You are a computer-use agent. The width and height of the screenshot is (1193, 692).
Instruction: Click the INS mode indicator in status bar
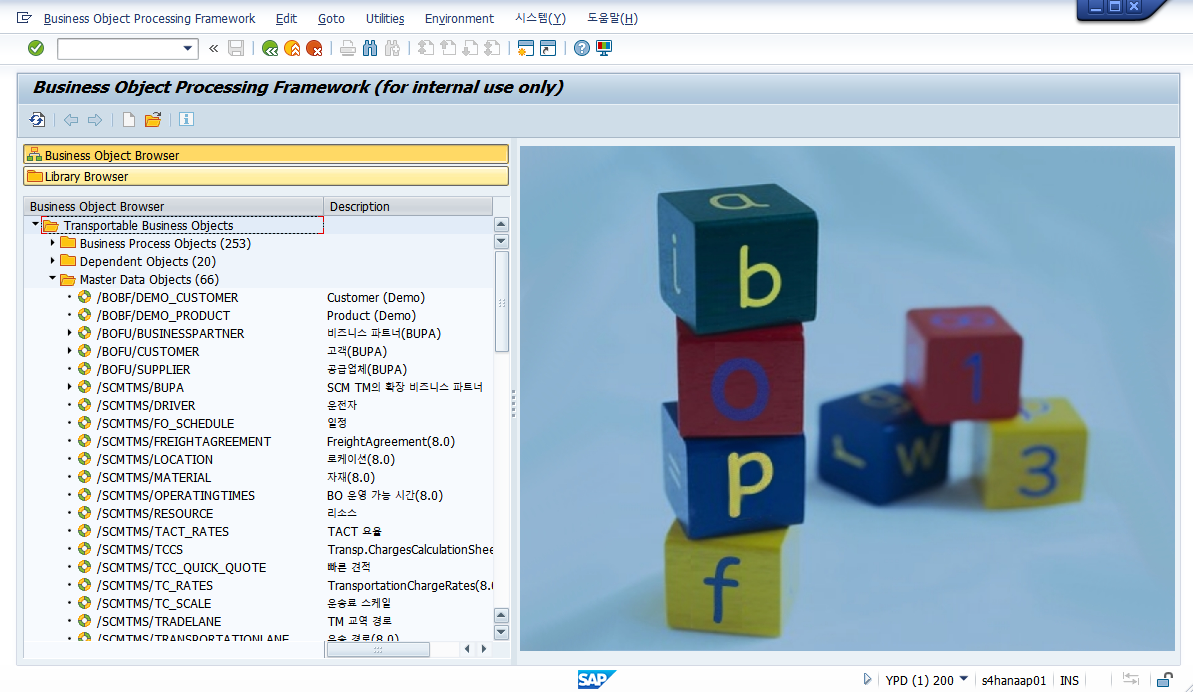point(1069,680)
